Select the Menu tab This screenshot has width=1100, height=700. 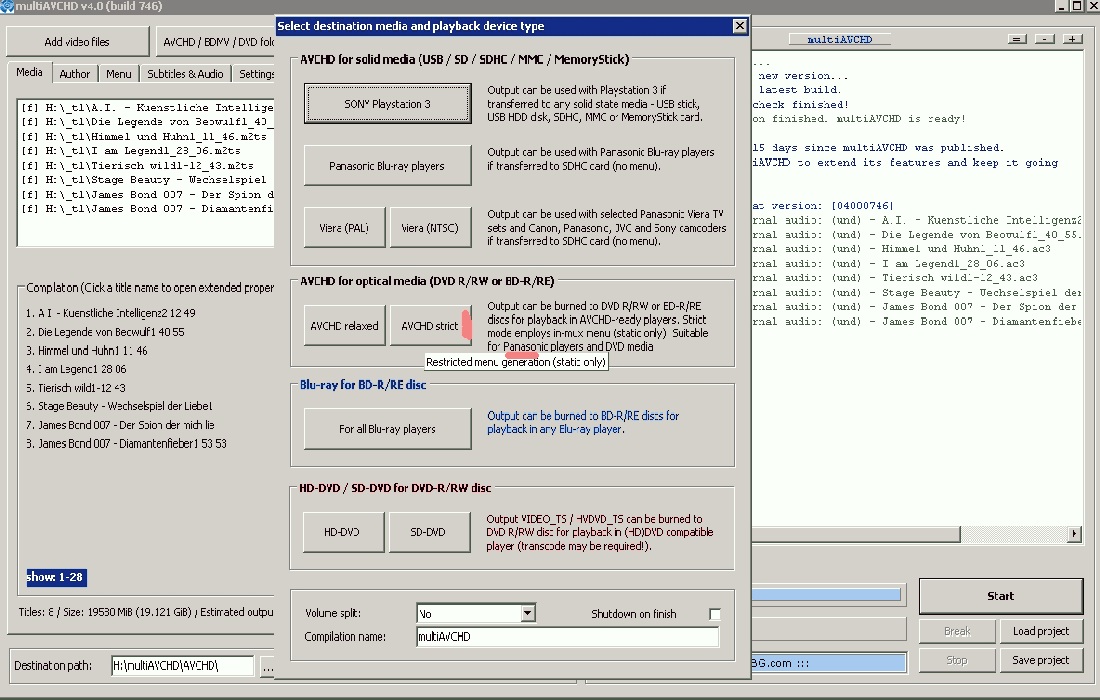(118, 74)
